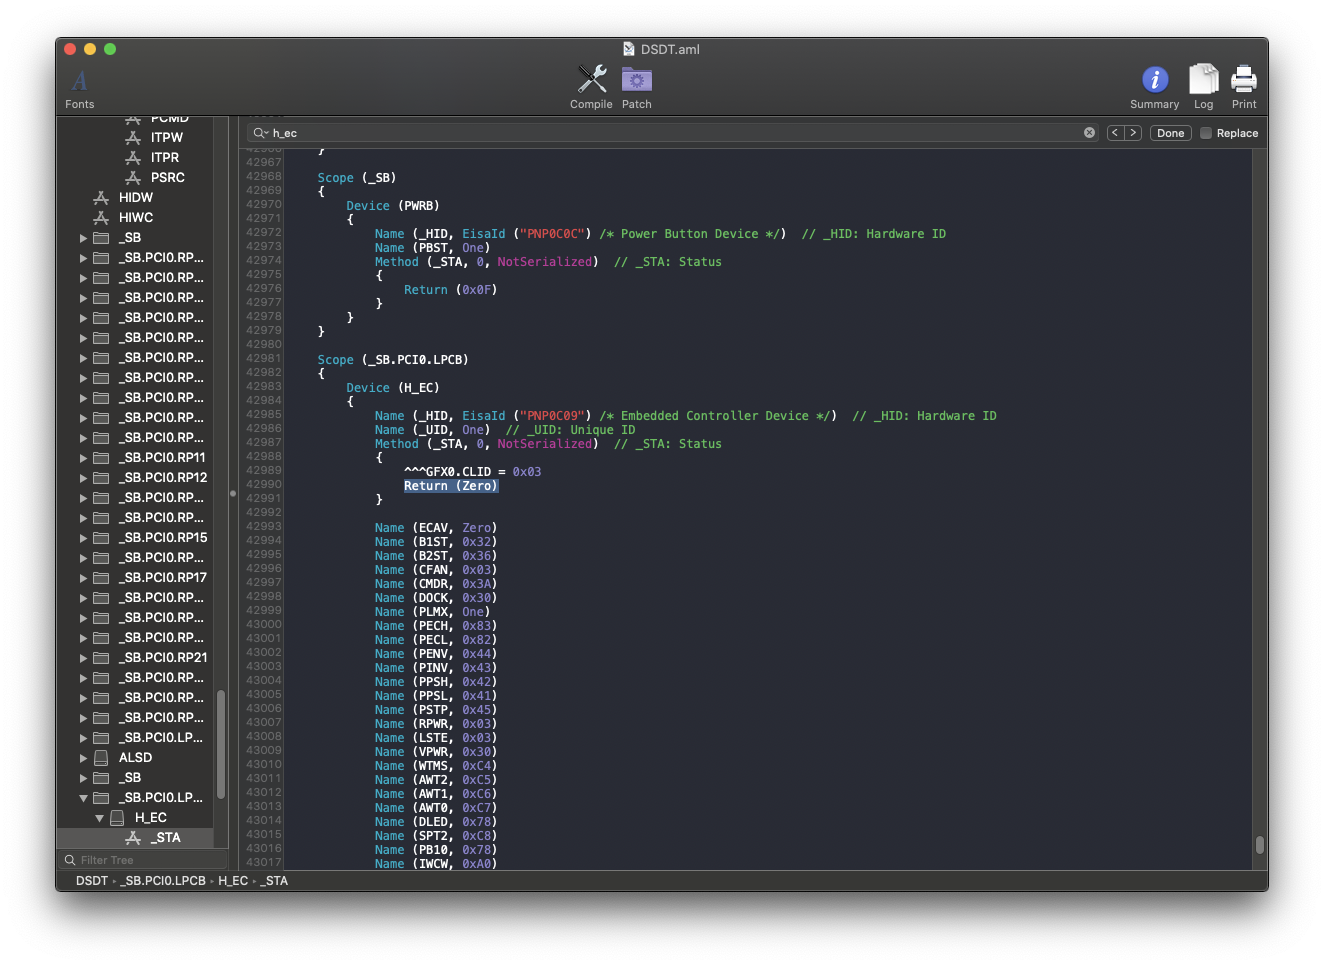The width and height of the screenshot is (1324, 965).
Task: Click the Compile tool icon
Action: (x=591, y=80)
